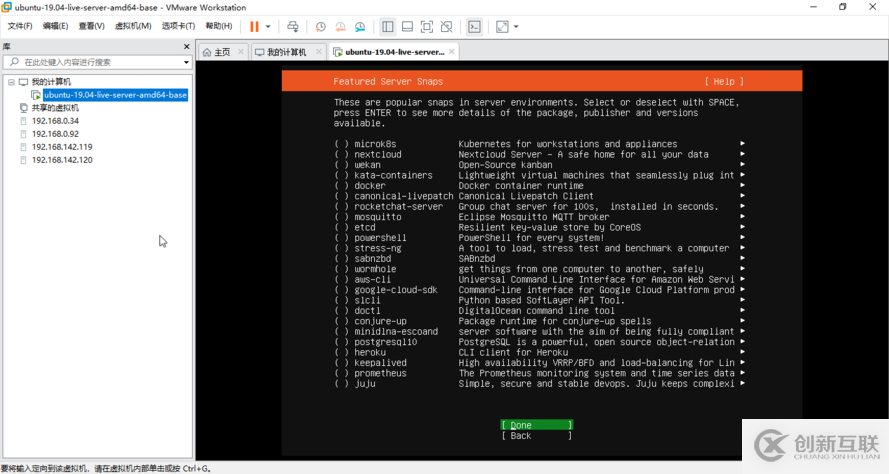889x474 pixels.
Task: Toggle the canonical-livepatch snap checkbox
Action: (342, 196)
